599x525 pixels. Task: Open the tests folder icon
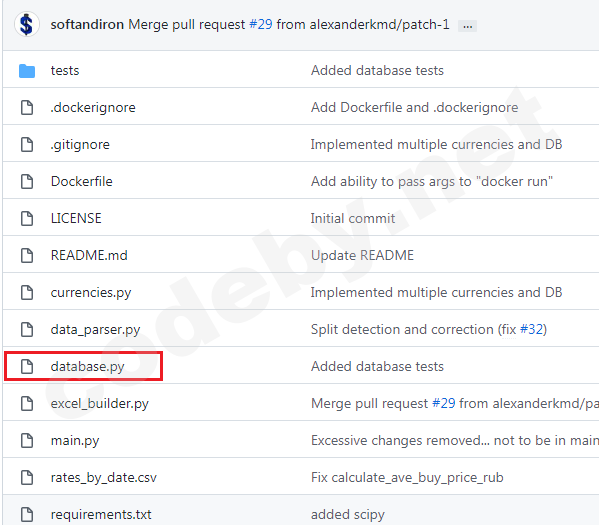pyautogui.click(x=27, y=71)
